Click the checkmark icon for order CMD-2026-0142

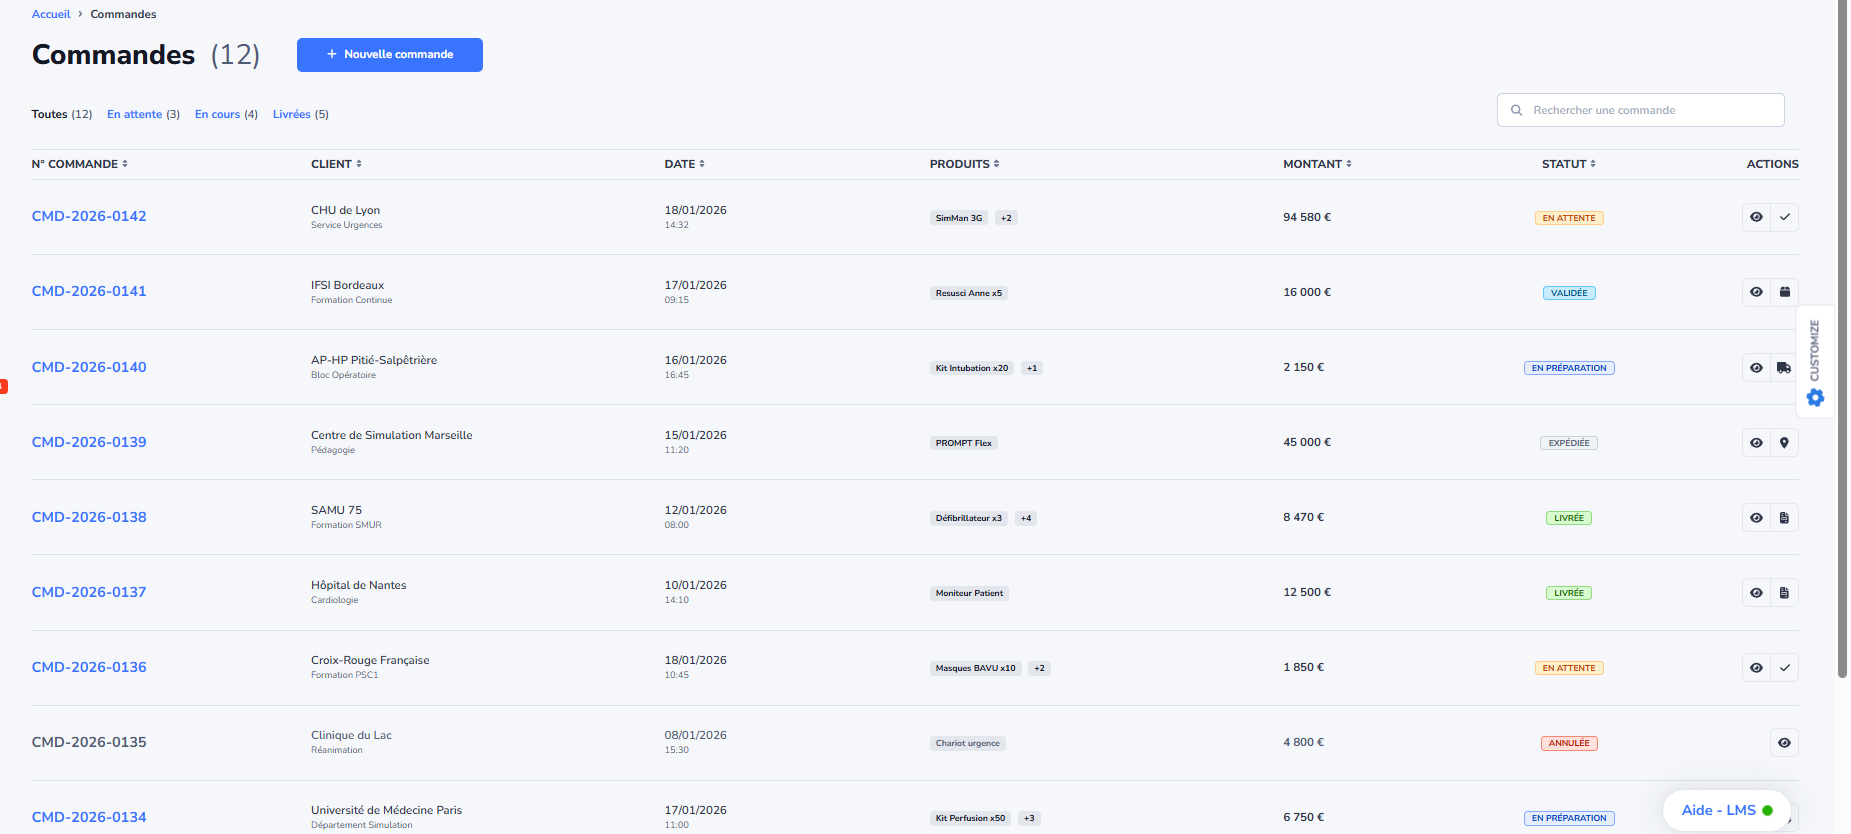coord(1784,217)
